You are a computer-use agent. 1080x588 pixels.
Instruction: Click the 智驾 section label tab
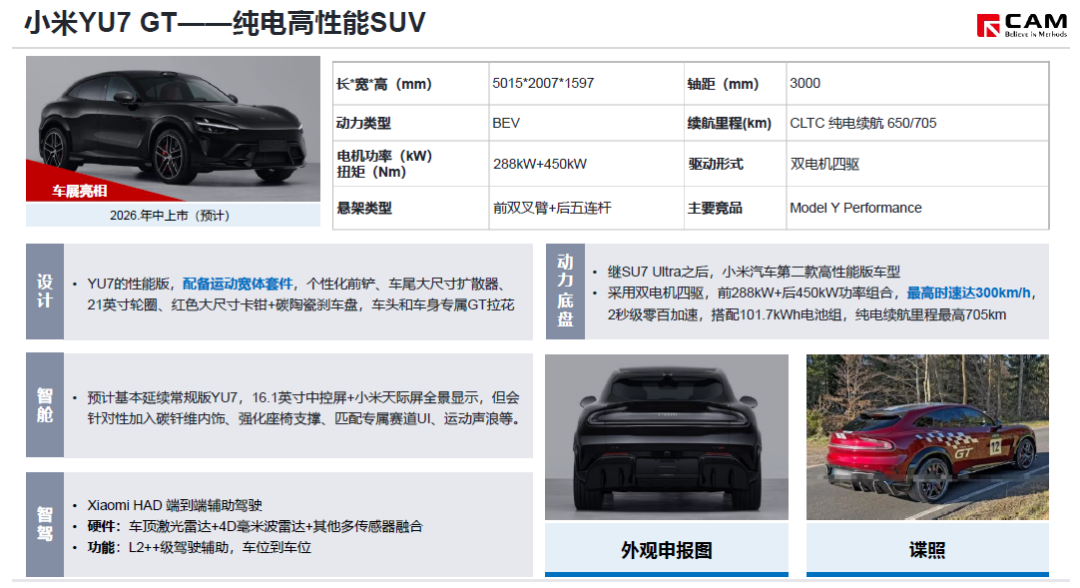(45, 525)
